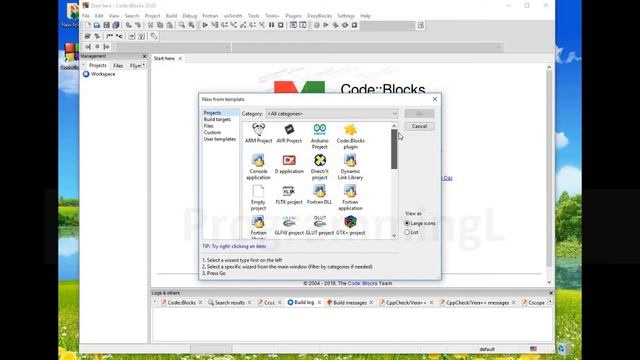Click the Start here page scroll-down arrow
Screen dimensions: 640x360
[x=549, y=282]
